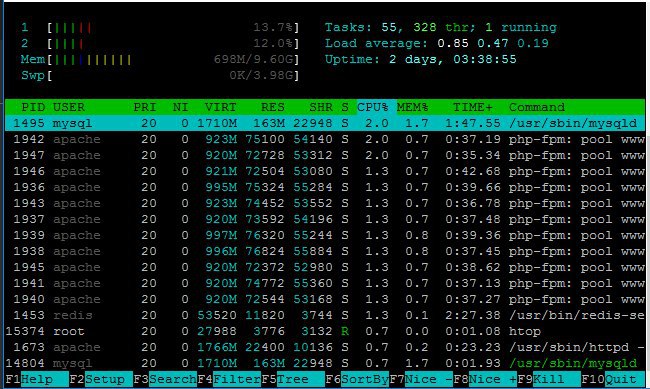Sort by the PRI column header

tap(145, 107)
